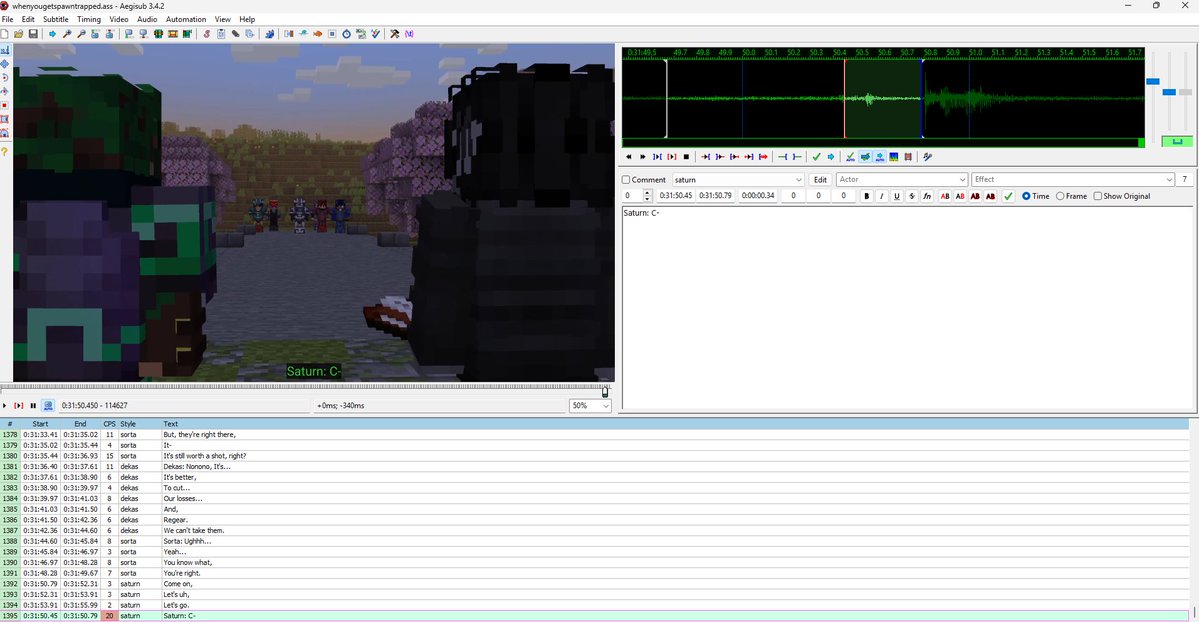This screenshot has height=622, width=1199.
Task: Open the Subtitle menu
Action: (x=55, y=19)
